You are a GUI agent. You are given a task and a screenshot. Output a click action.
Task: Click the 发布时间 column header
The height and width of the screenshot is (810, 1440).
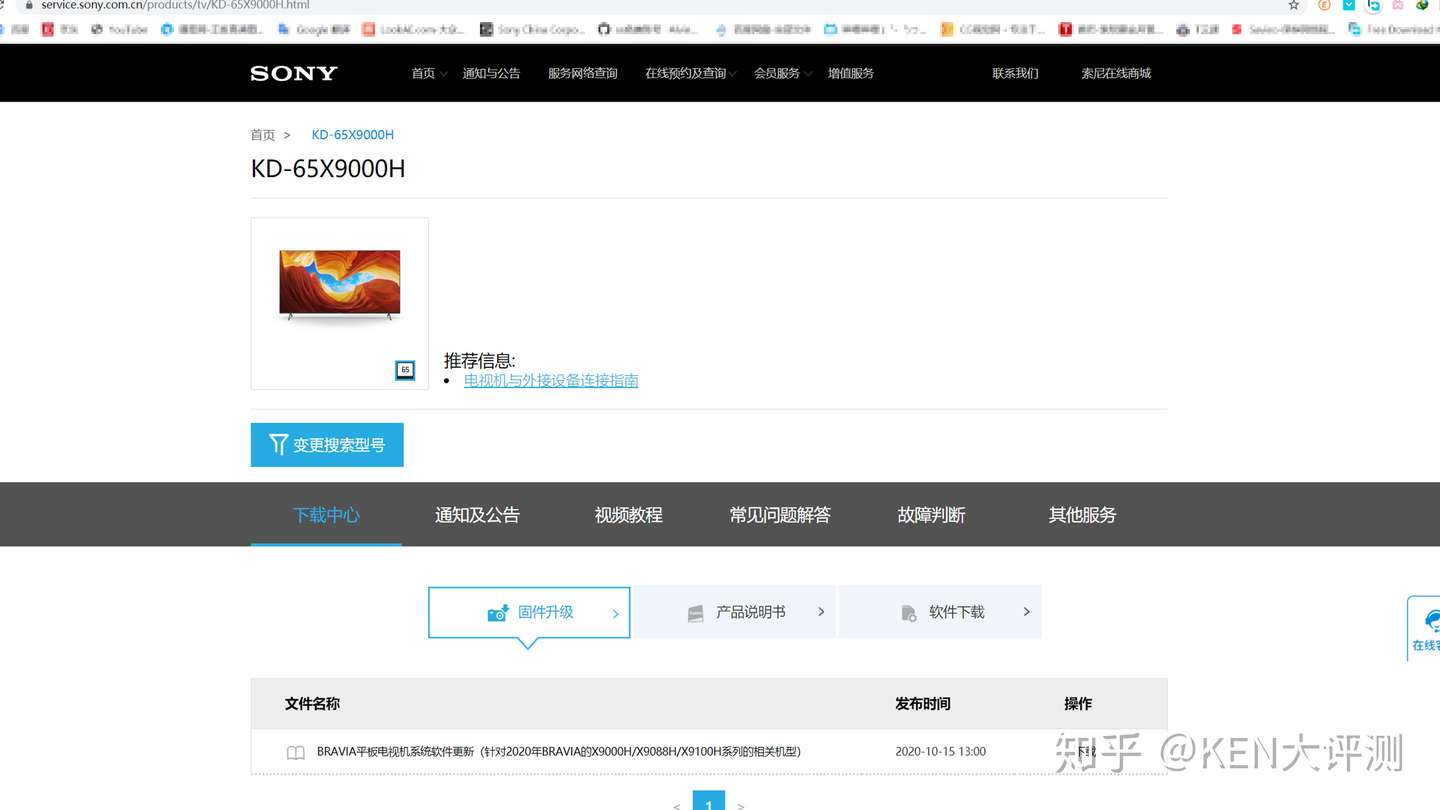[923, 704]
